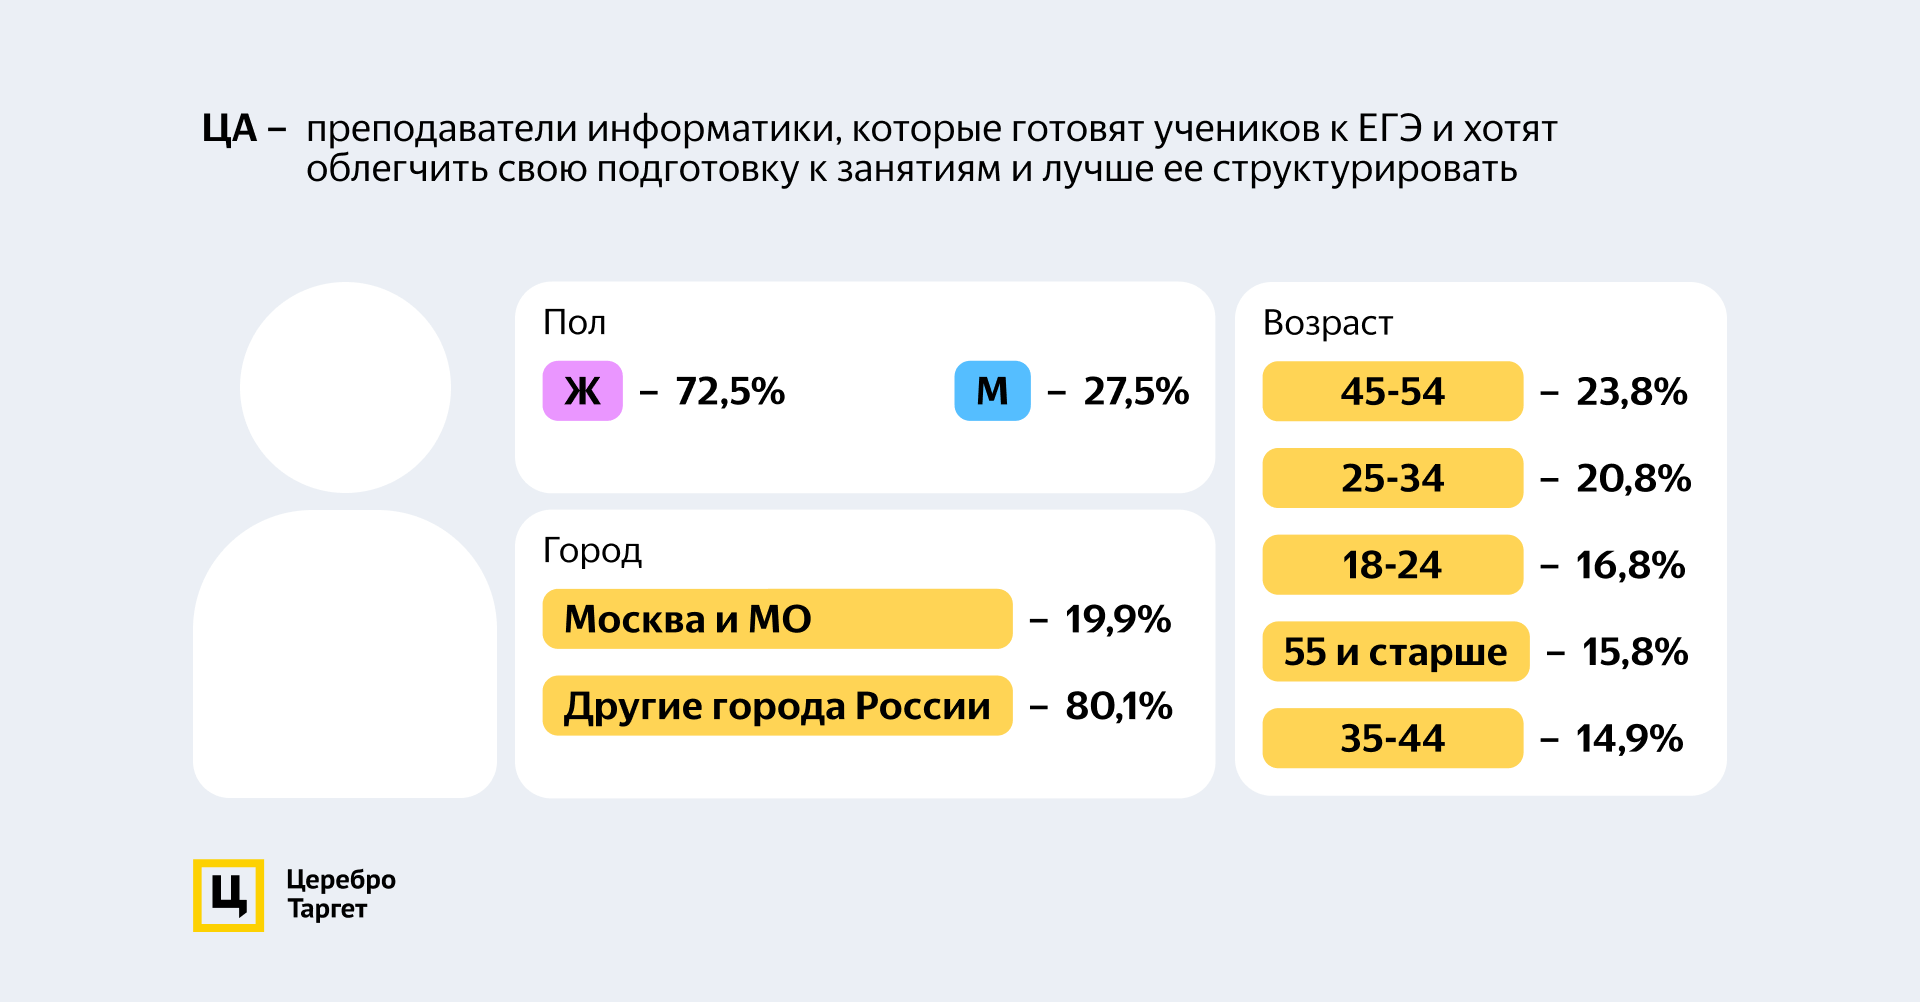Click the 18-24 age group badge
The height and width of the screenshot is (1002, 1920).
[1392, 565]
